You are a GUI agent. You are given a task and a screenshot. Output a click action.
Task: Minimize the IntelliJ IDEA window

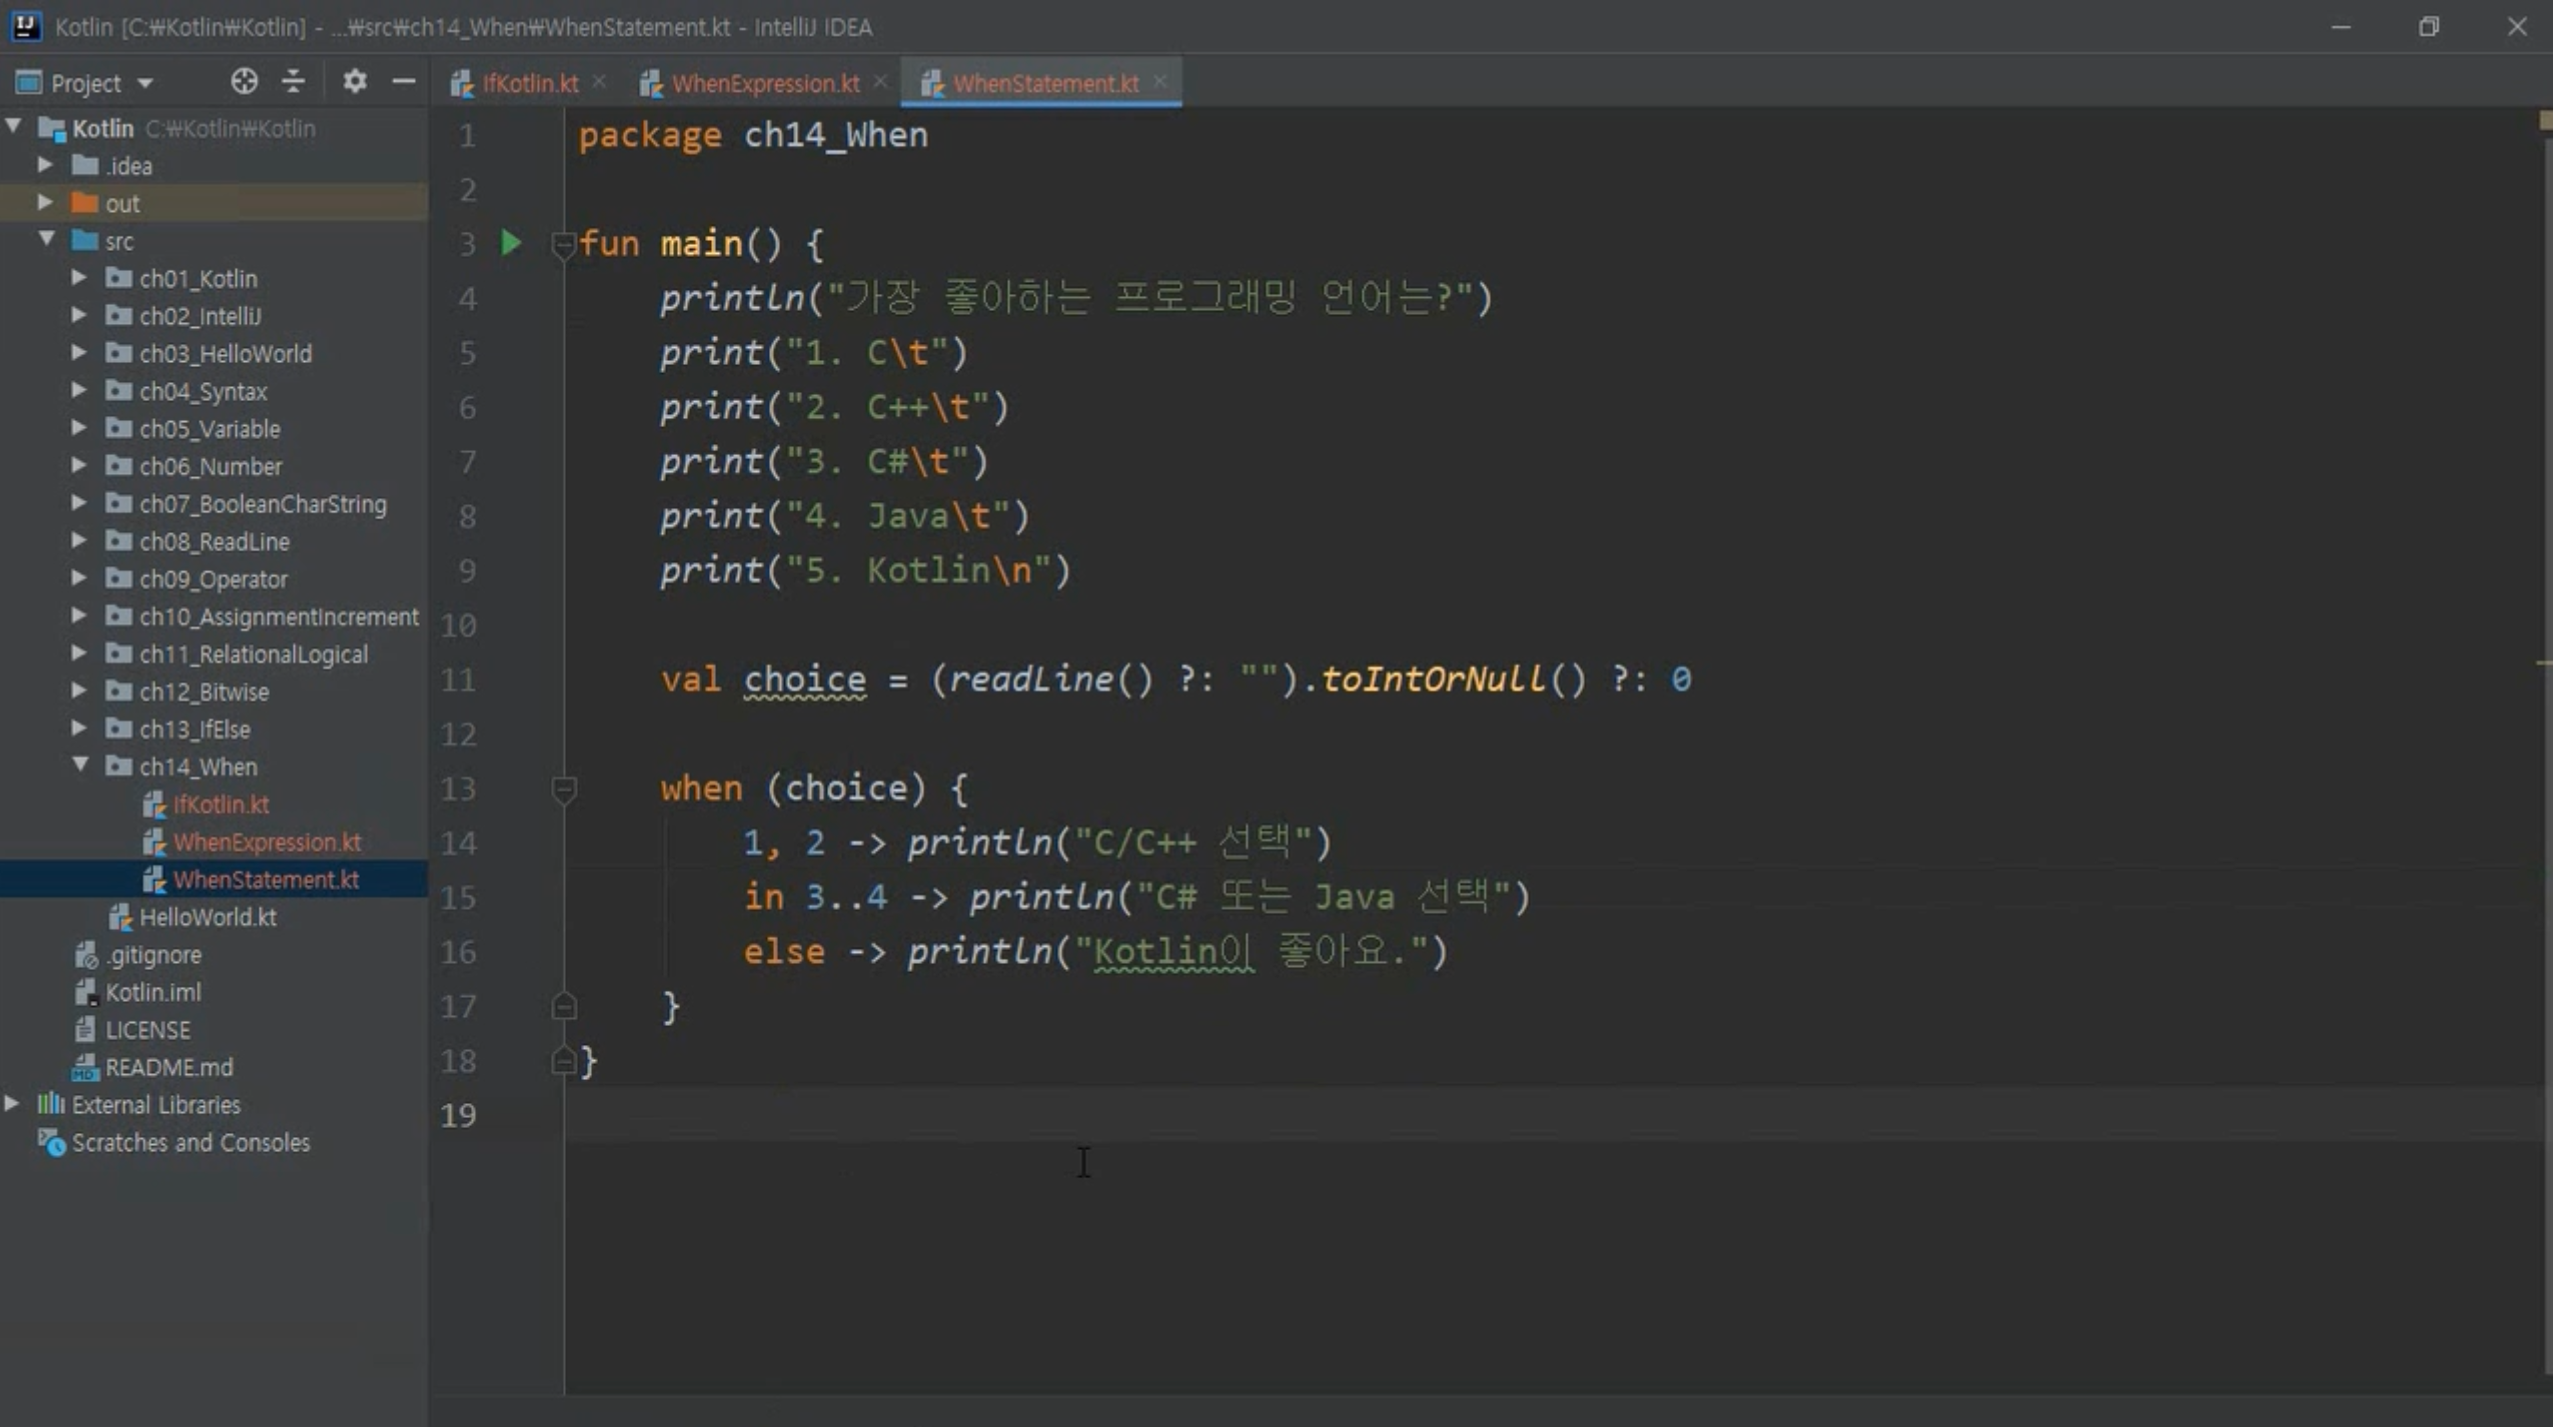coord(2341,27)
